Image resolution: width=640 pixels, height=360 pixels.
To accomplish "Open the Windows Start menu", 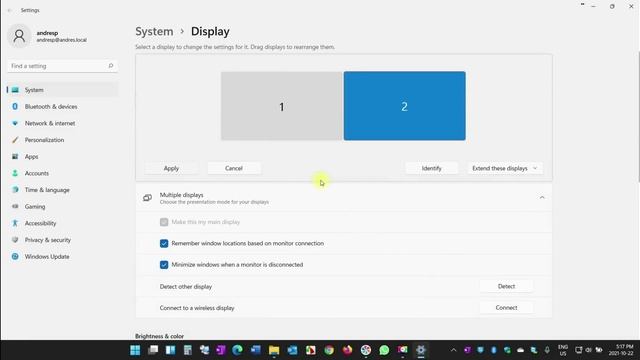I will (x=135, y=350).
